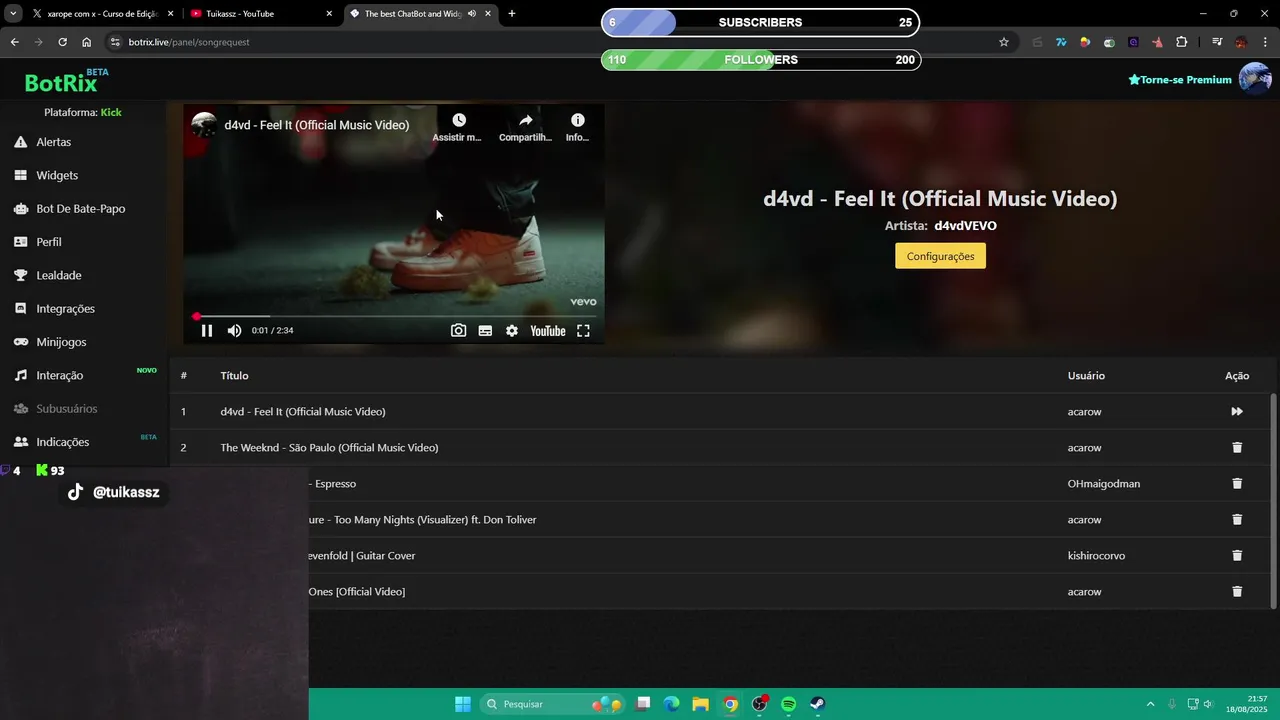
Task: Click the song list scrollbar
Action: click(x=1273, y=500)
